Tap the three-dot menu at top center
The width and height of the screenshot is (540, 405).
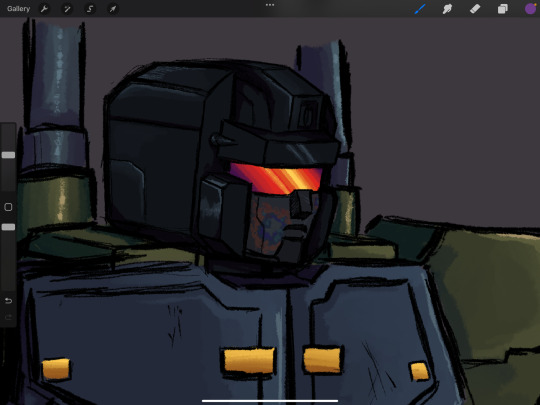coord(270,5)
